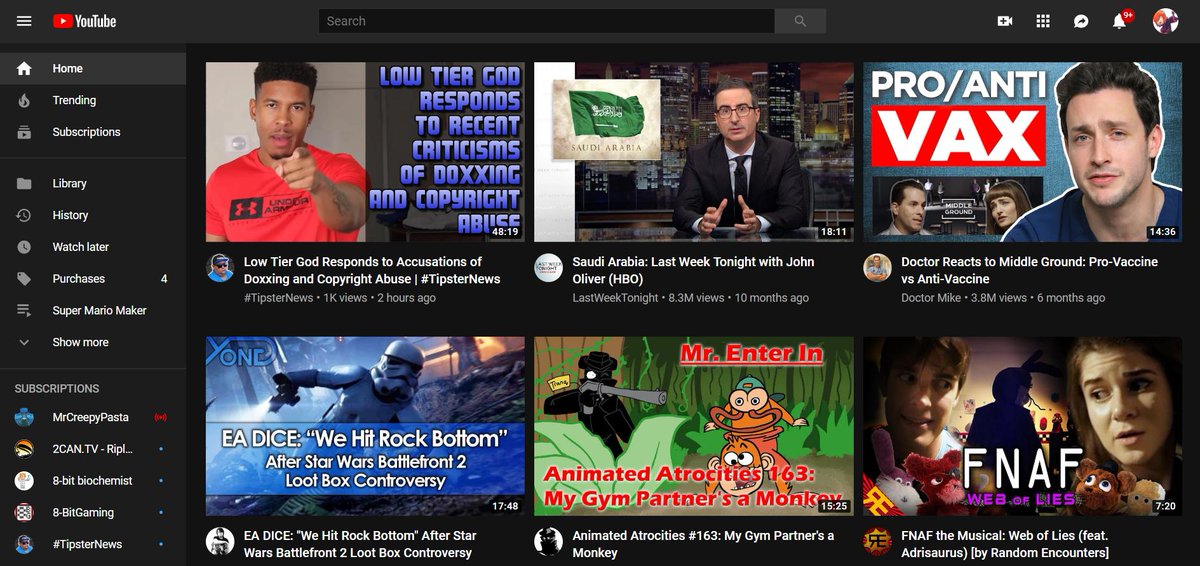Open the YouTube apps grid icon
Image resolution: width=1200 pixels, height=566 pixels.
[x=1043, y=21]
